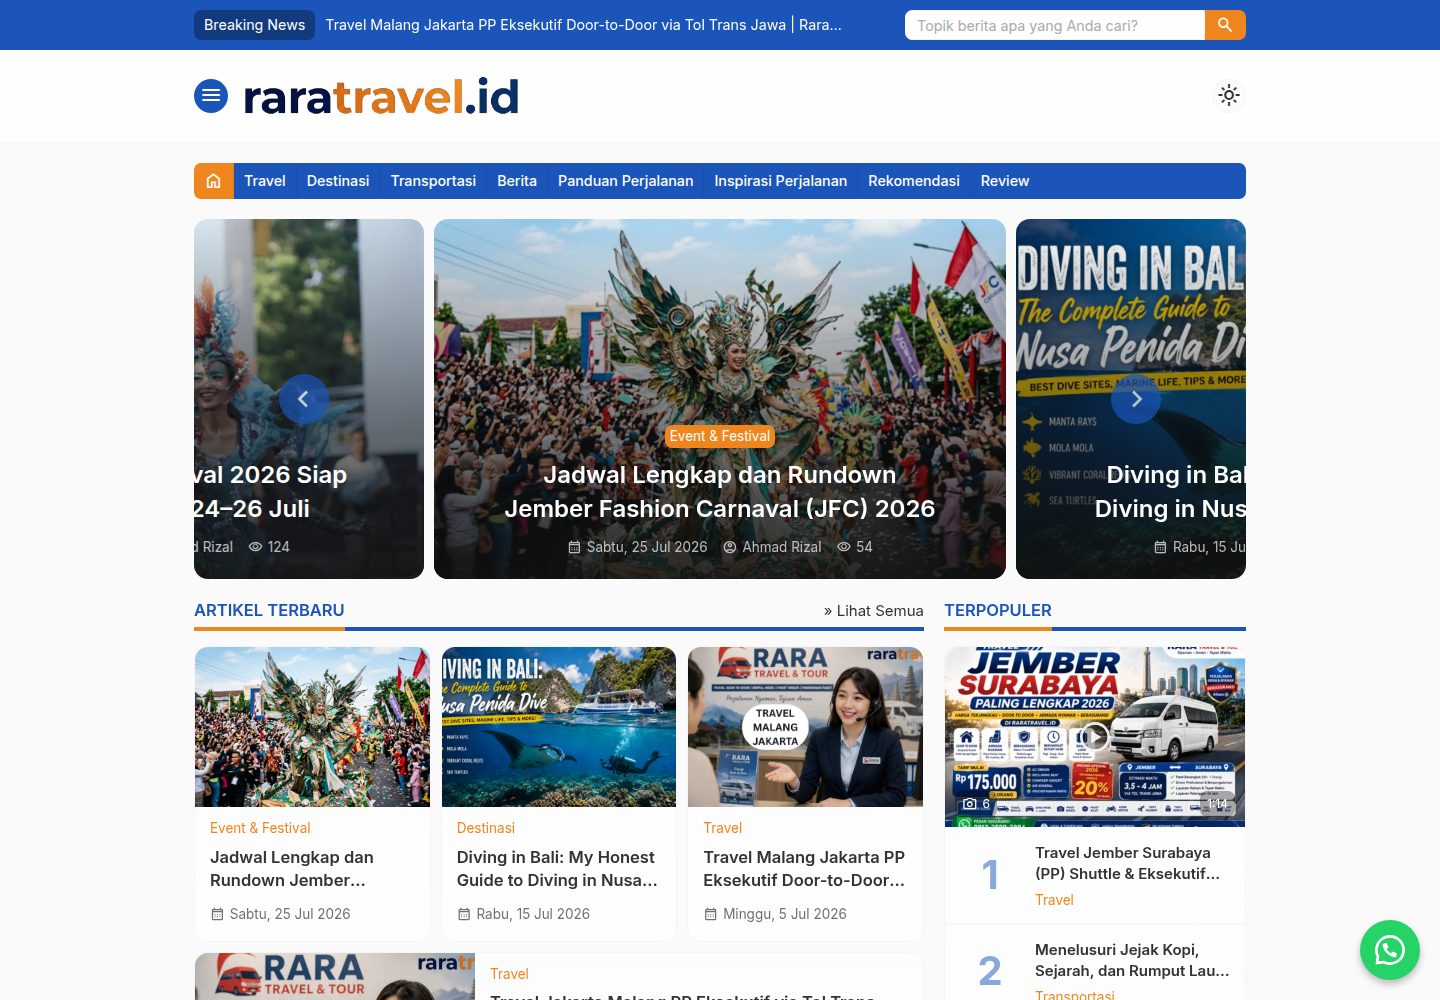Play the Jember Surabaya video thumbnail
Screen dimensions: 1440x1000
pos(1095,737)
